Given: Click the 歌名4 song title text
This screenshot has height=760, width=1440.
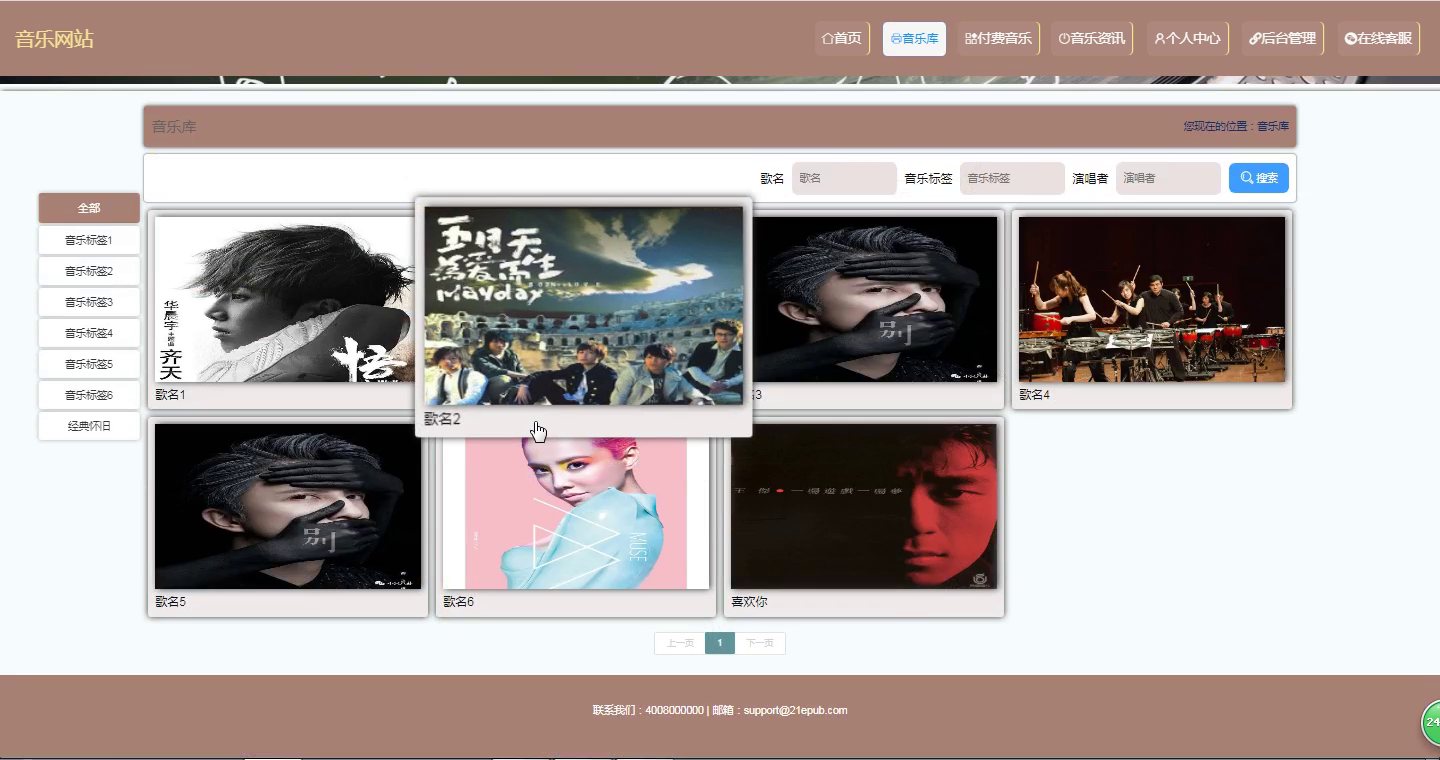Looking at the screenshot, I should [x=1034, y=395].
